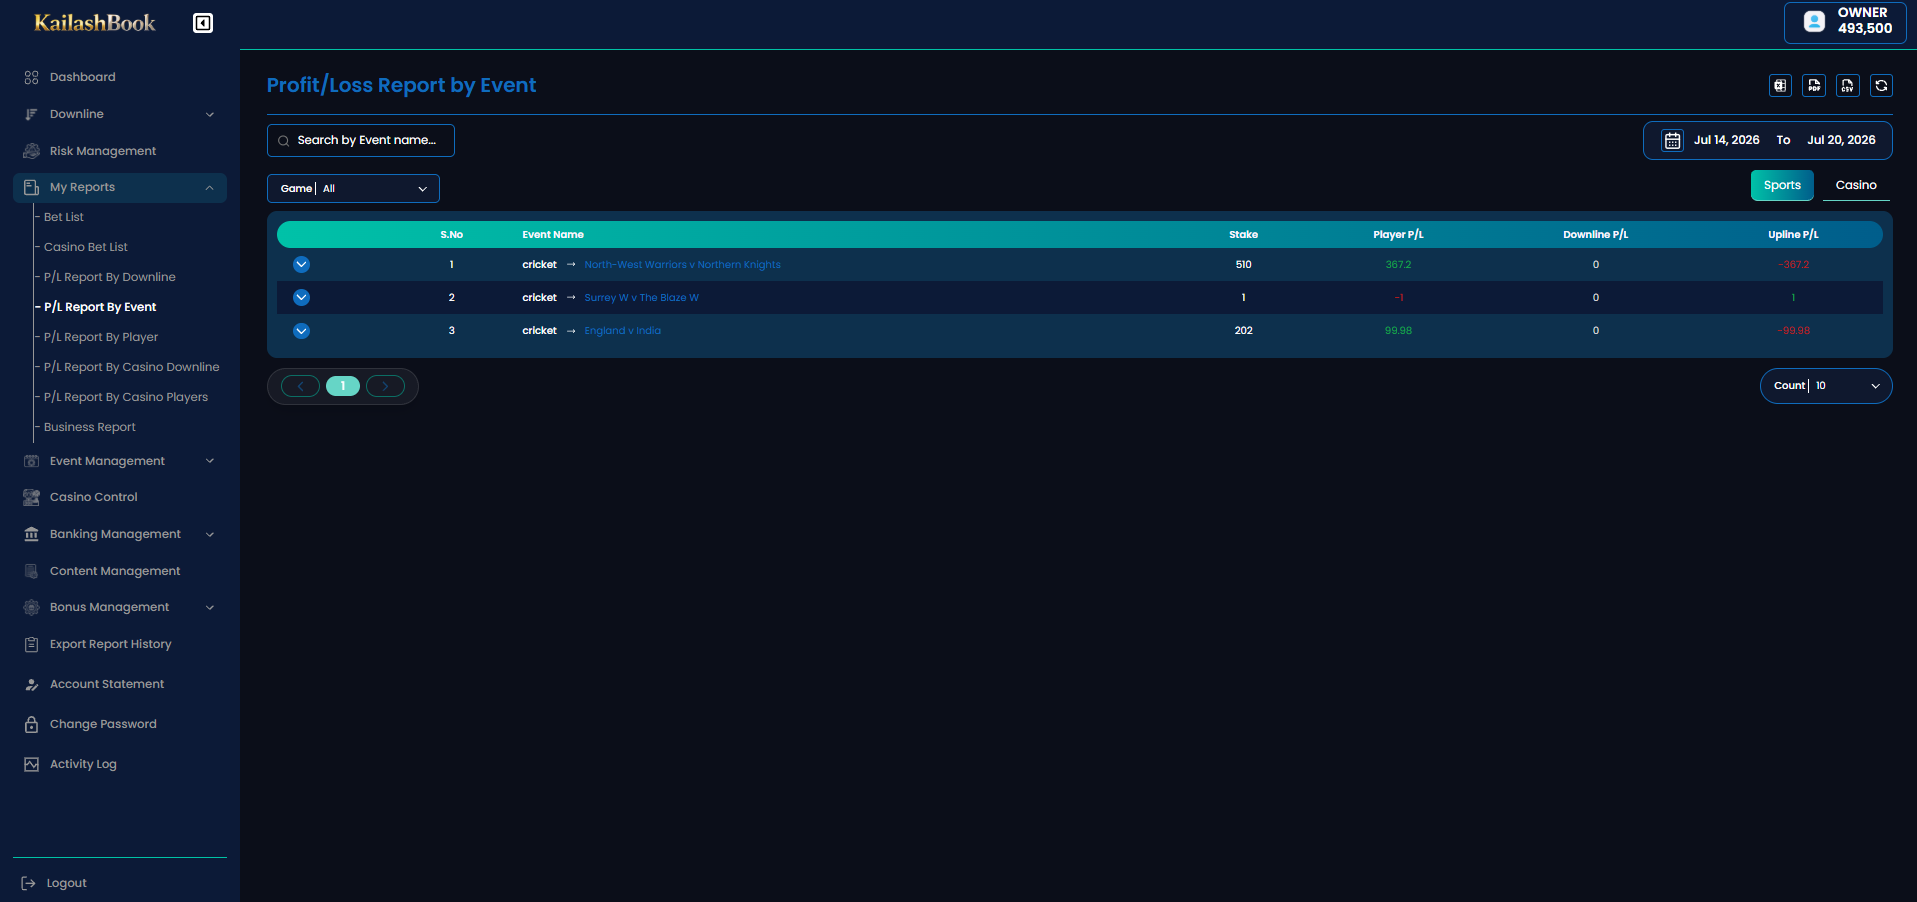The image size is (1917, 902).
Task: Open the date range calendar icon
Action: [1672, 140]
